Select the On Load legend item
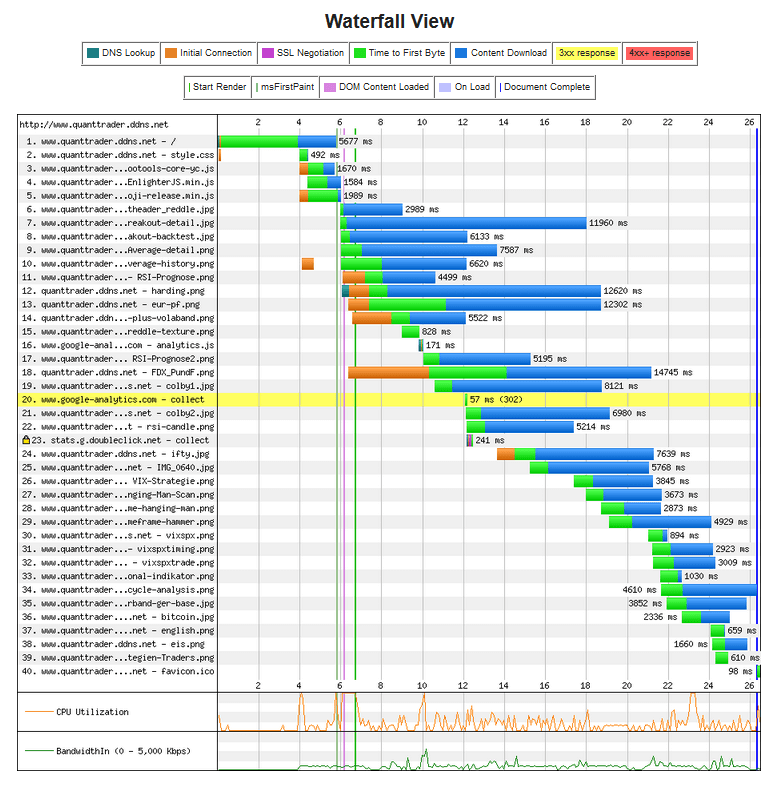This screenshot has height=787, width=769. 466,87
